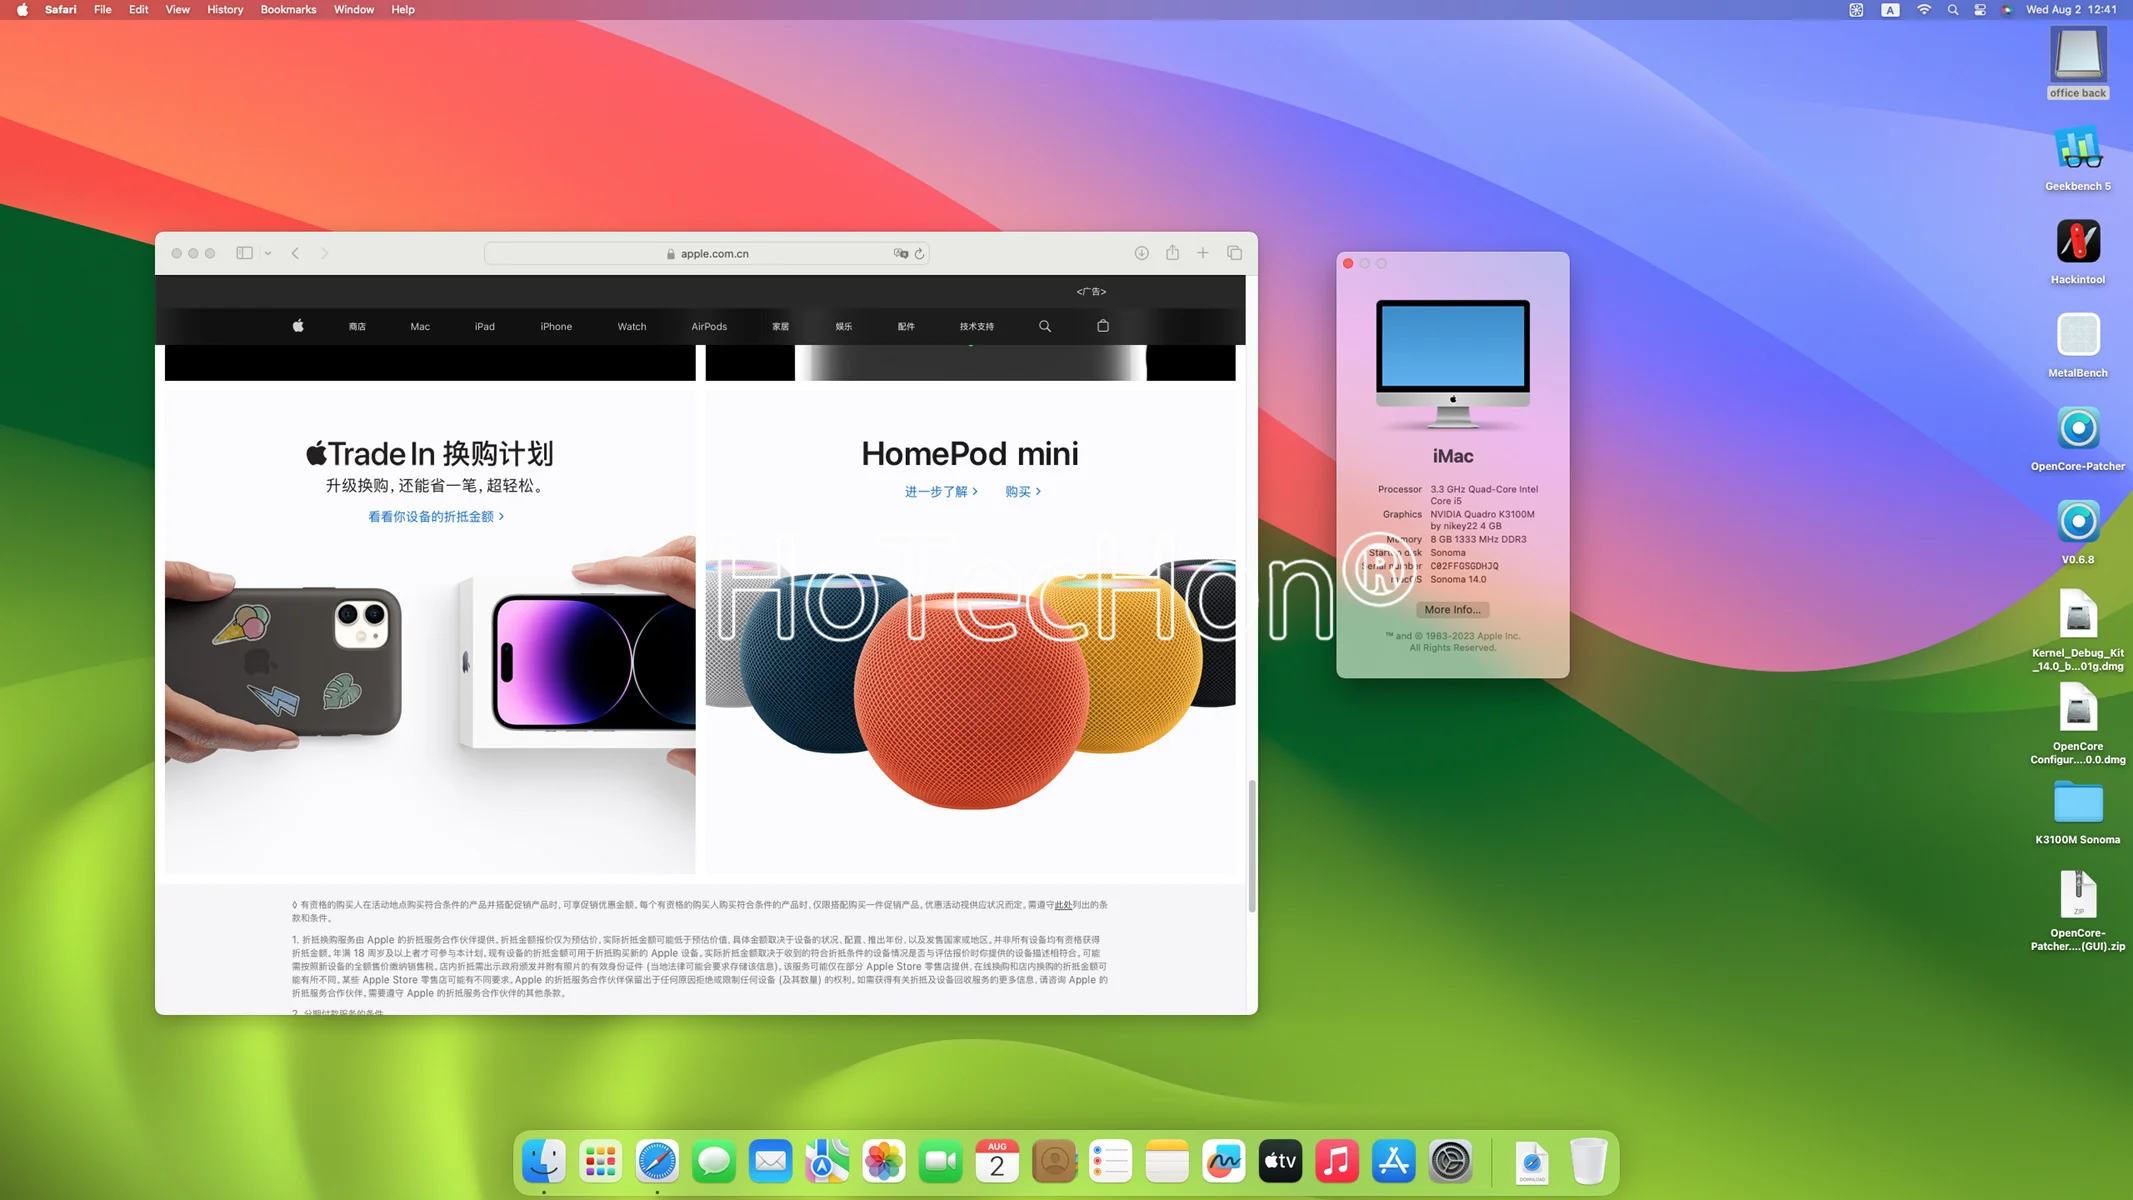Screen dimensions: 2133x1200
Task: Click 进一步了解 under HomePod mini
Action: (x=941, y=492)
